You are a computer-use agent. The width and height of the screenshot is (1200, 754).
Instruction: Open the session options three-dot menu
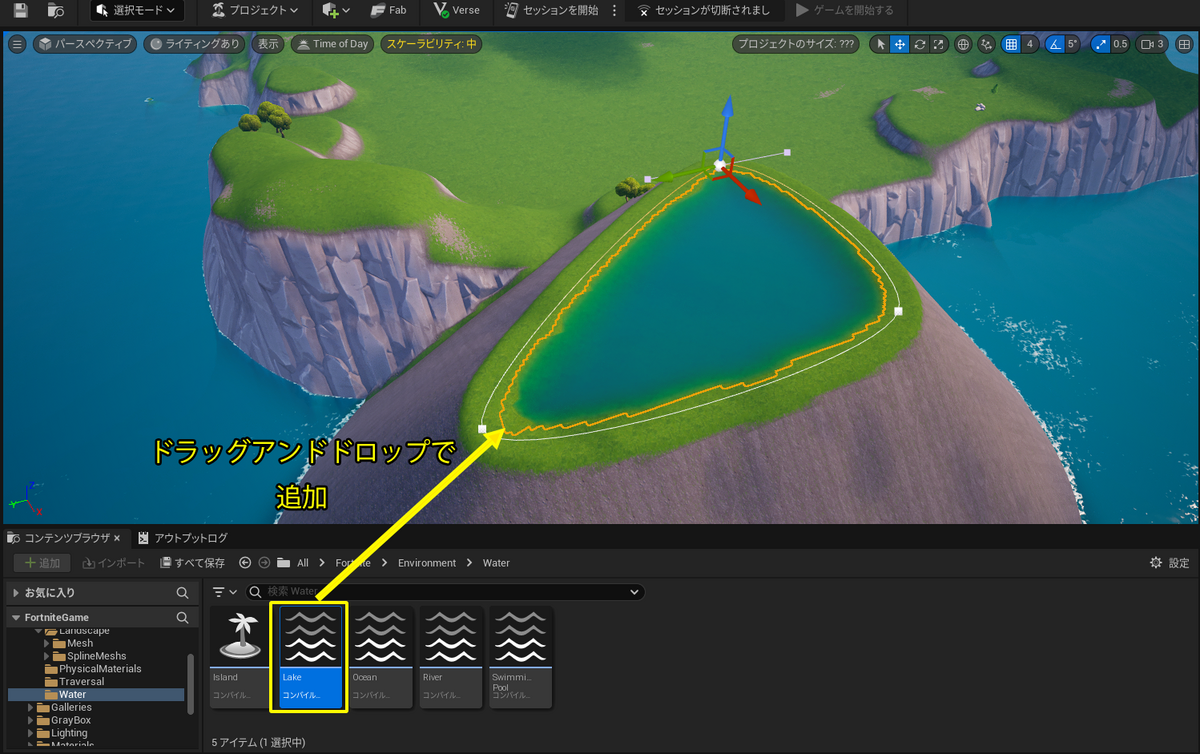[x=614, y=10]
